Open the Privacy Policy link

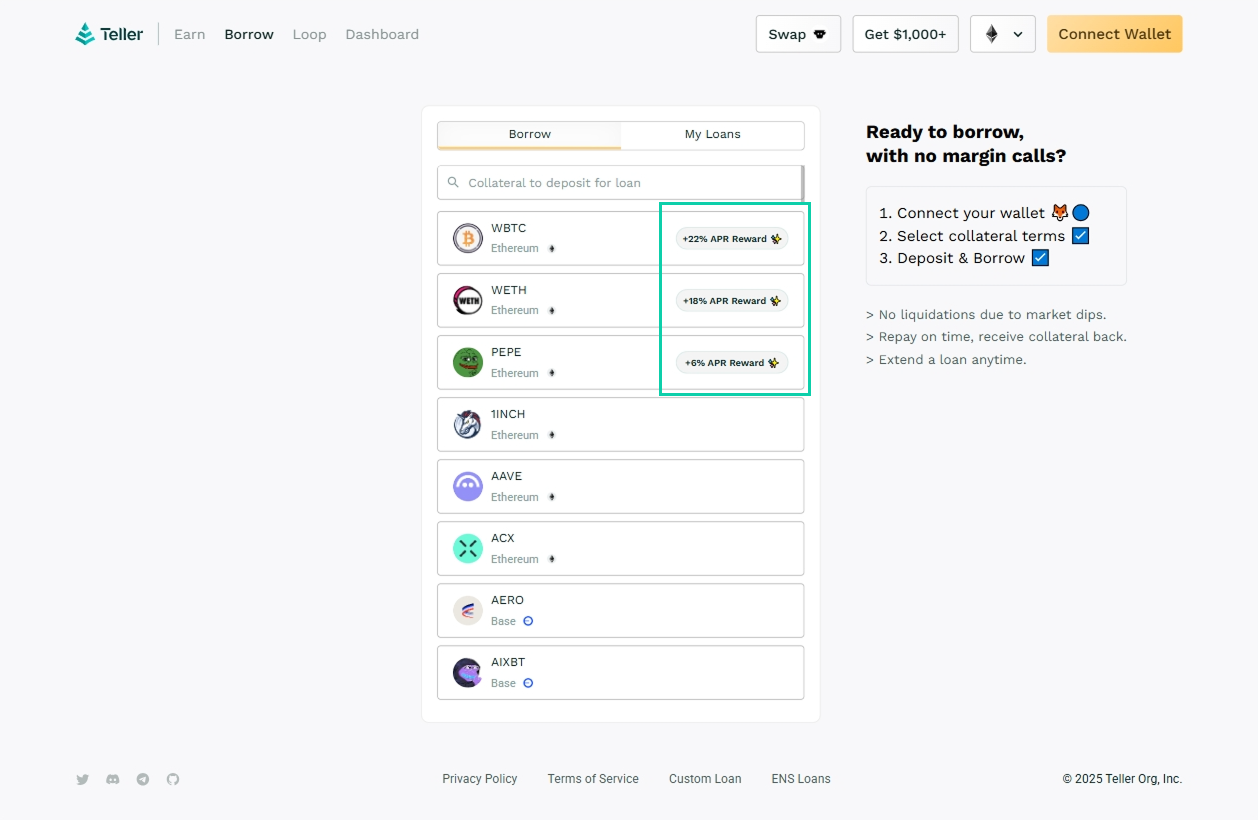point(480,779)
